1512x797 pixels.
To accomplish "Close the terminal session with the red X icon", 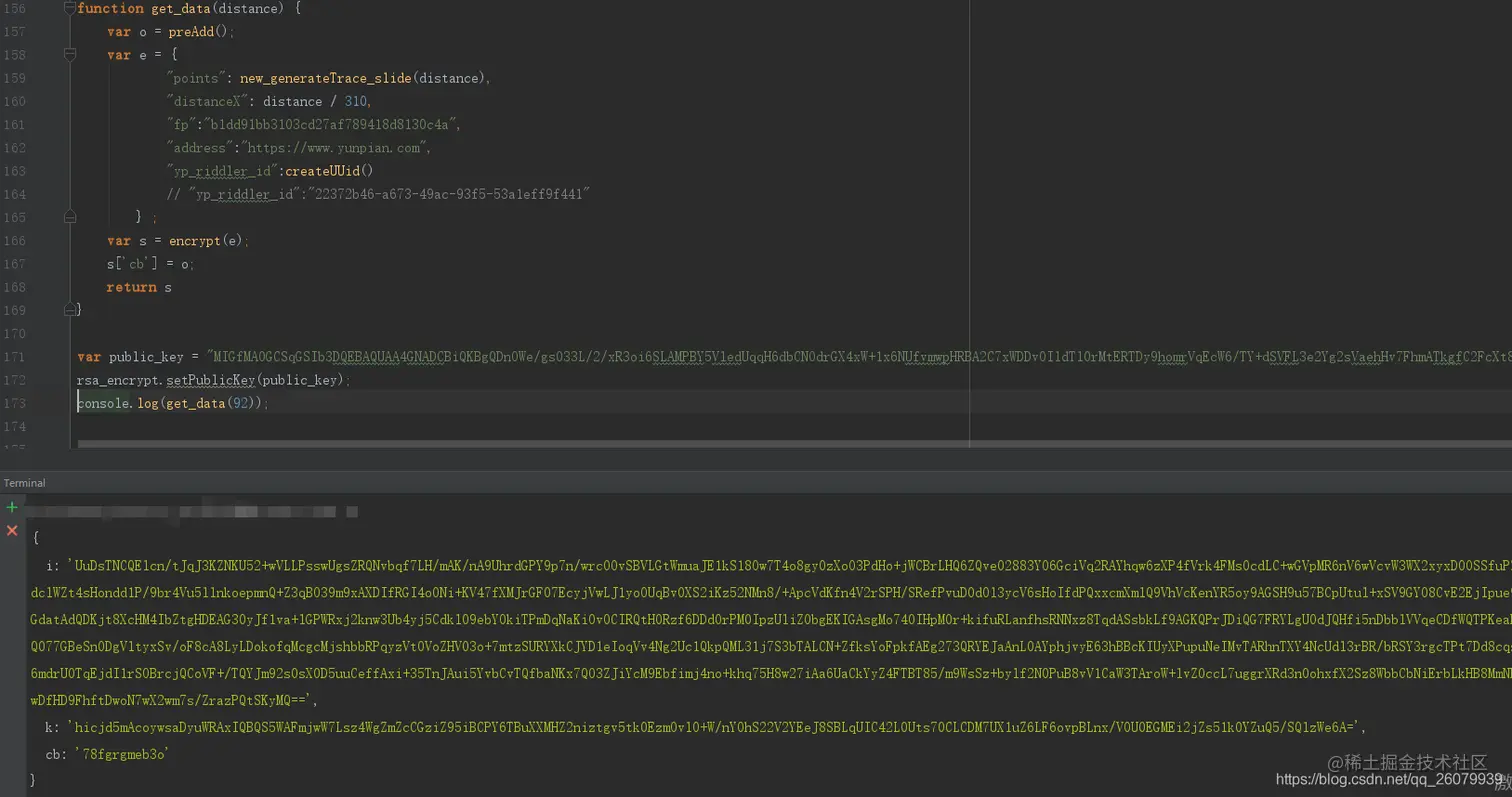I will (12, 530).
